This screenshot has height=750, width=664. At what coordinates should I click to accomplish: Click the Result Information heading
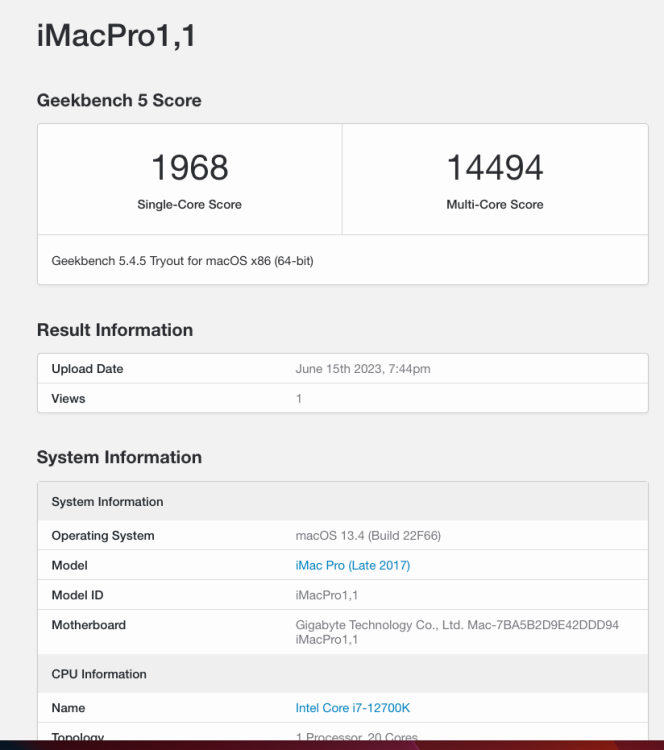(115, 330)
